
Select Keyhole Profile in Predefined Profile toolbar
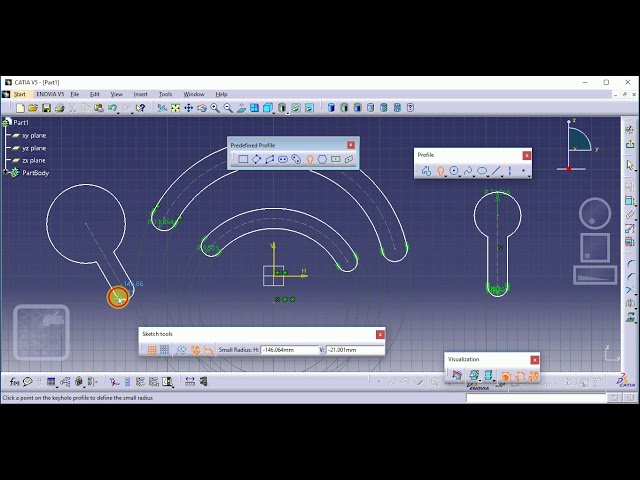309,159
